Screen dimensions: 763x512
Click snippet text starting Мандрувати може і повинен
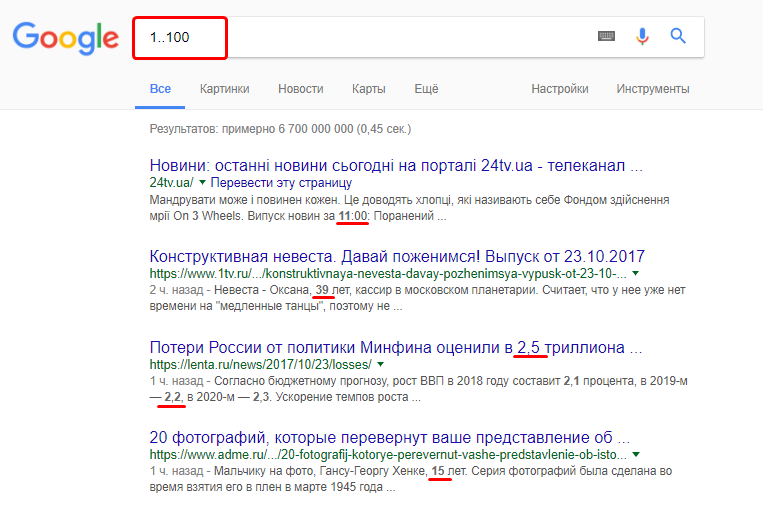coord(409,208)
